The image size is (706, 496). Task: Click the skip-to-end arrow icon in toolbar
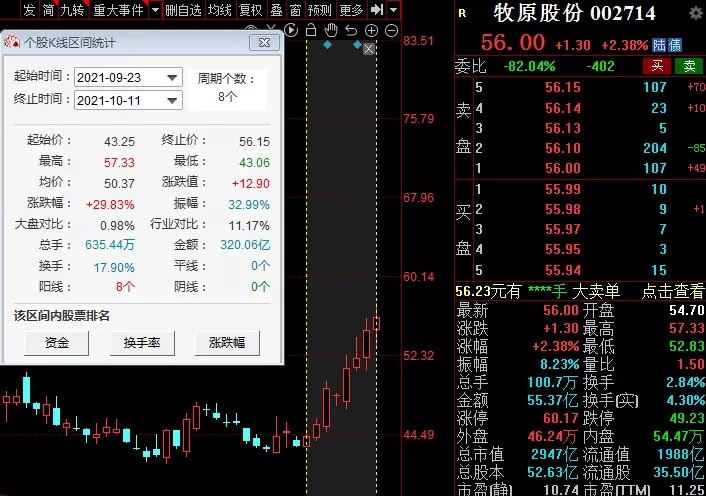pyautogui.click(x=376, y=9)
